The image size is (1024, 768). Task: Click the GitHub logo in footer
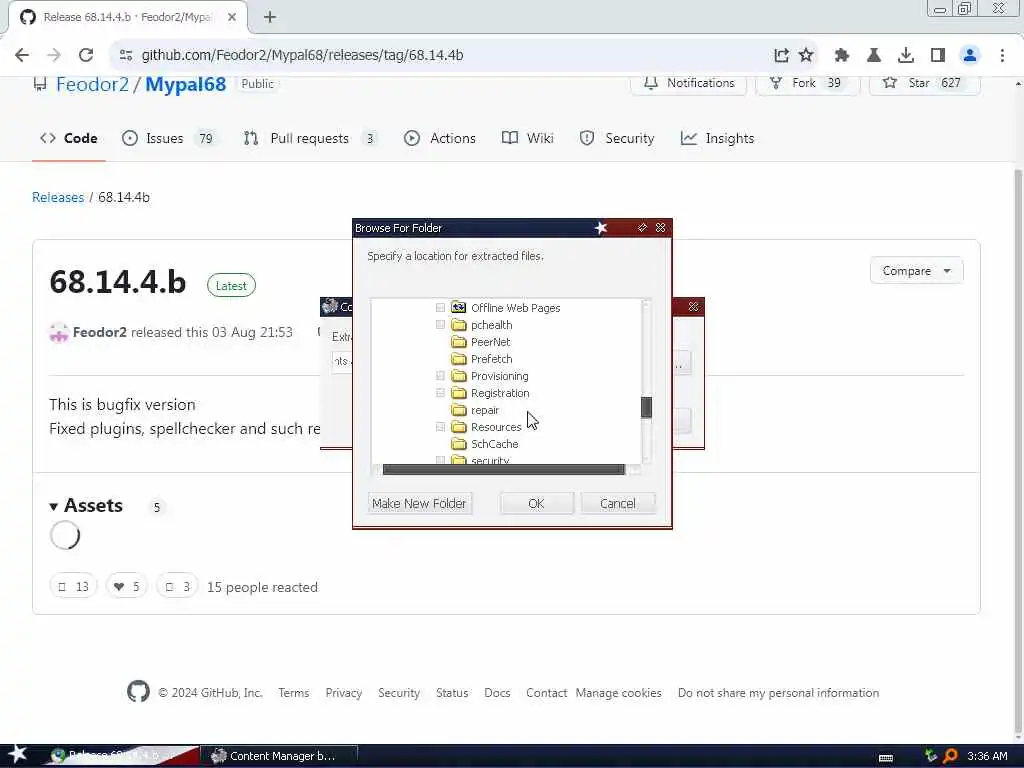pyautogui.click(x=138, y=691)
